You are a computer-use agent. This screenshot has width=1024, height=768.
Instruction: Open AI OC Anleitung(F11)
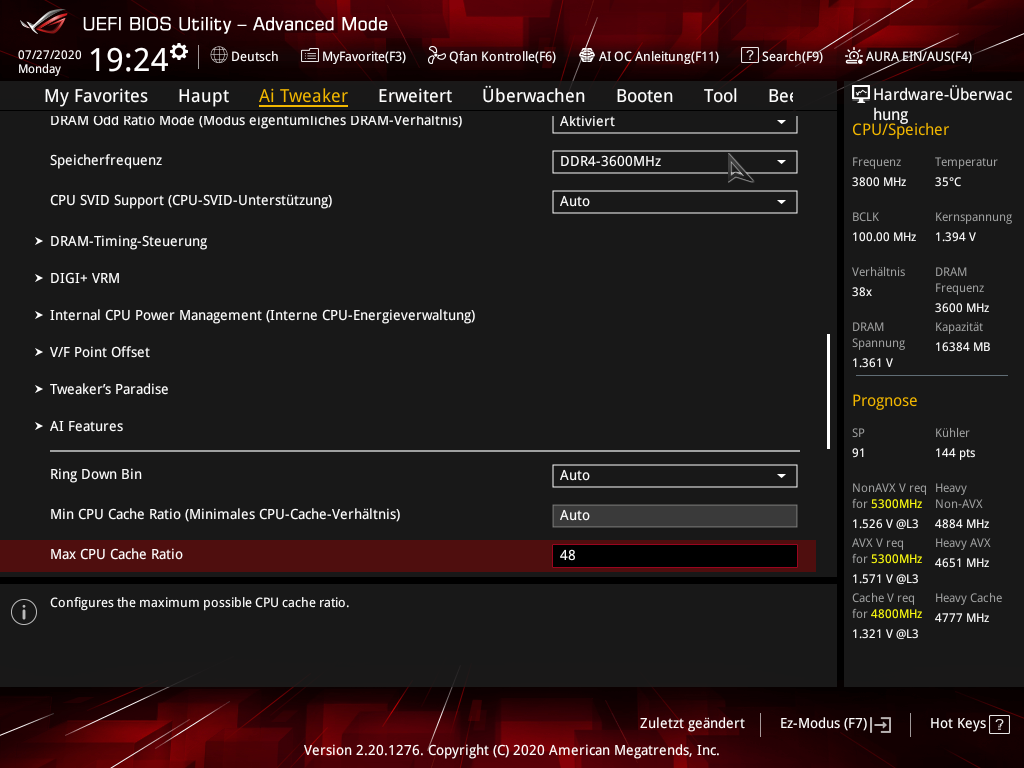pos(649,56)
